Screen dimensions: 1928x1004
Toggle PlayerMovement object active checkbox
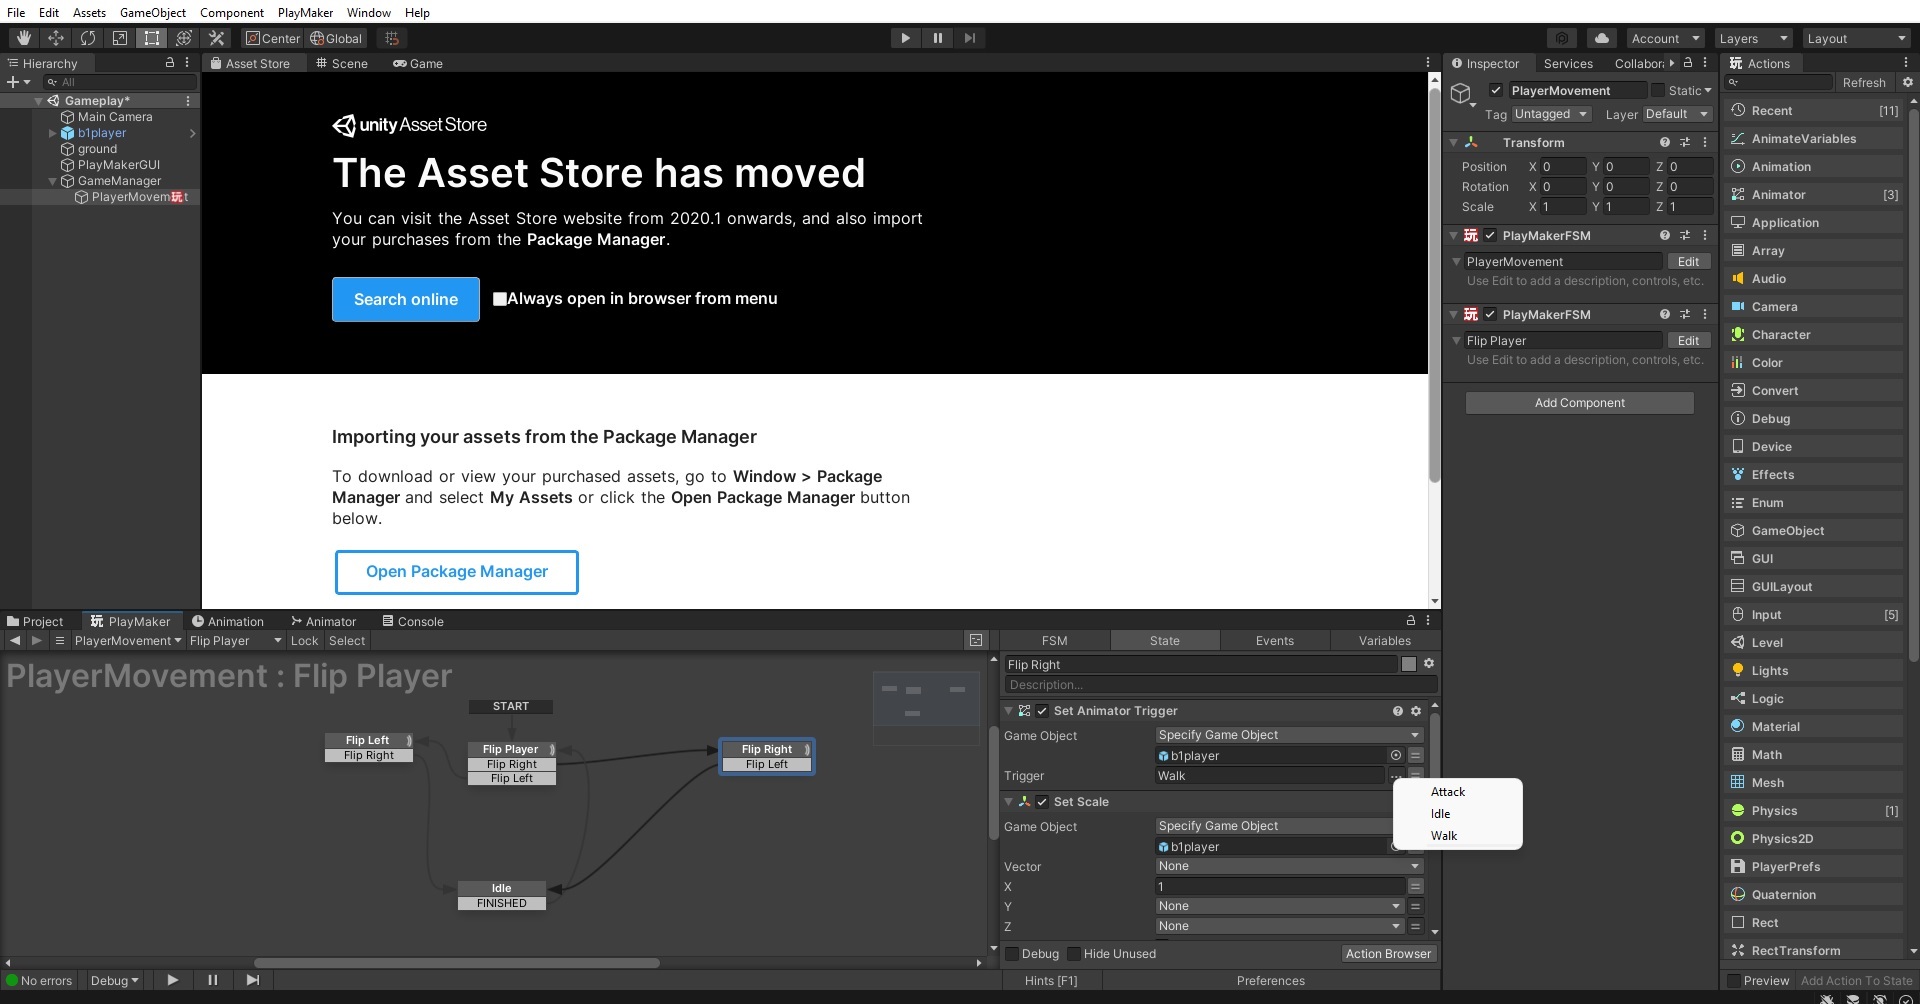[x=1496, y=90]
